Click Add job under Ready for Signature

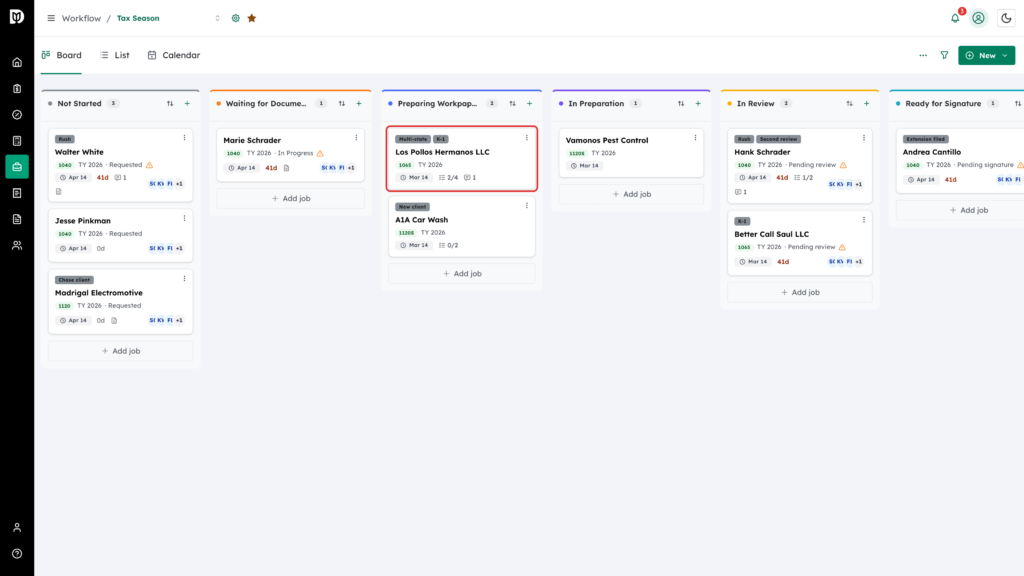(x=968, y=210)
